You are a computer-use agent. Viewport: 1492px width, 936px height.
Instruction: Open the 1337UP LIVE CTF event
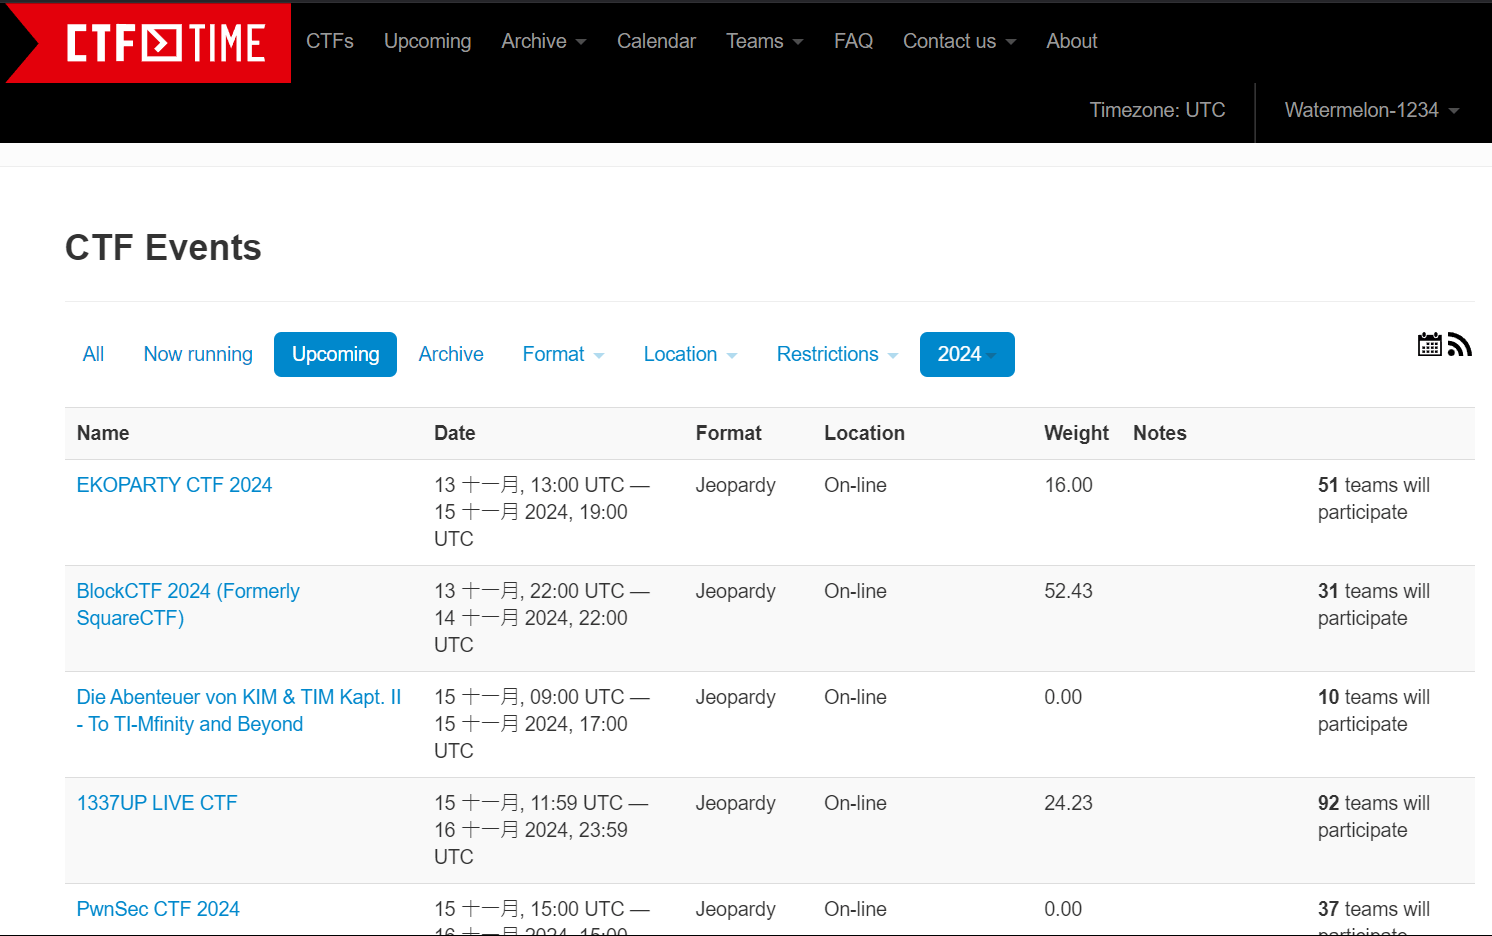157,803
